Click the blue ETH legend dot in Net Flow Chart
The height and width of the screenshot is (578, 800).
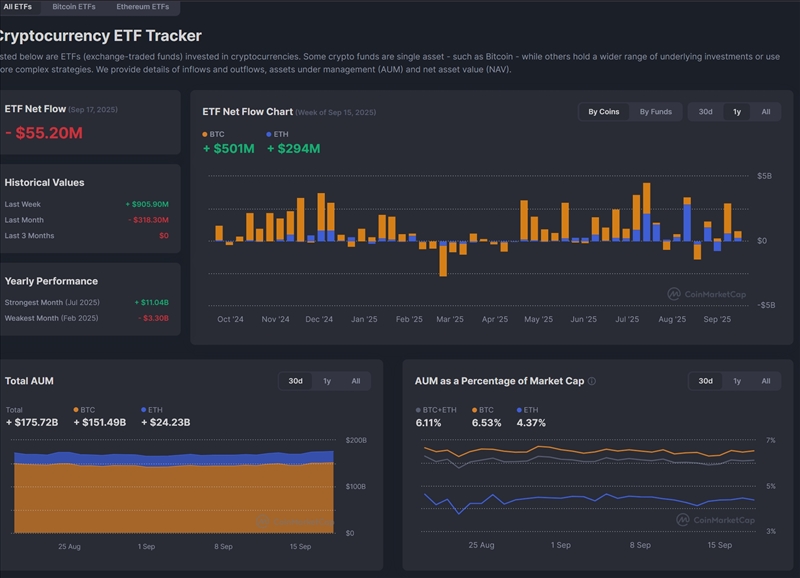270,133
